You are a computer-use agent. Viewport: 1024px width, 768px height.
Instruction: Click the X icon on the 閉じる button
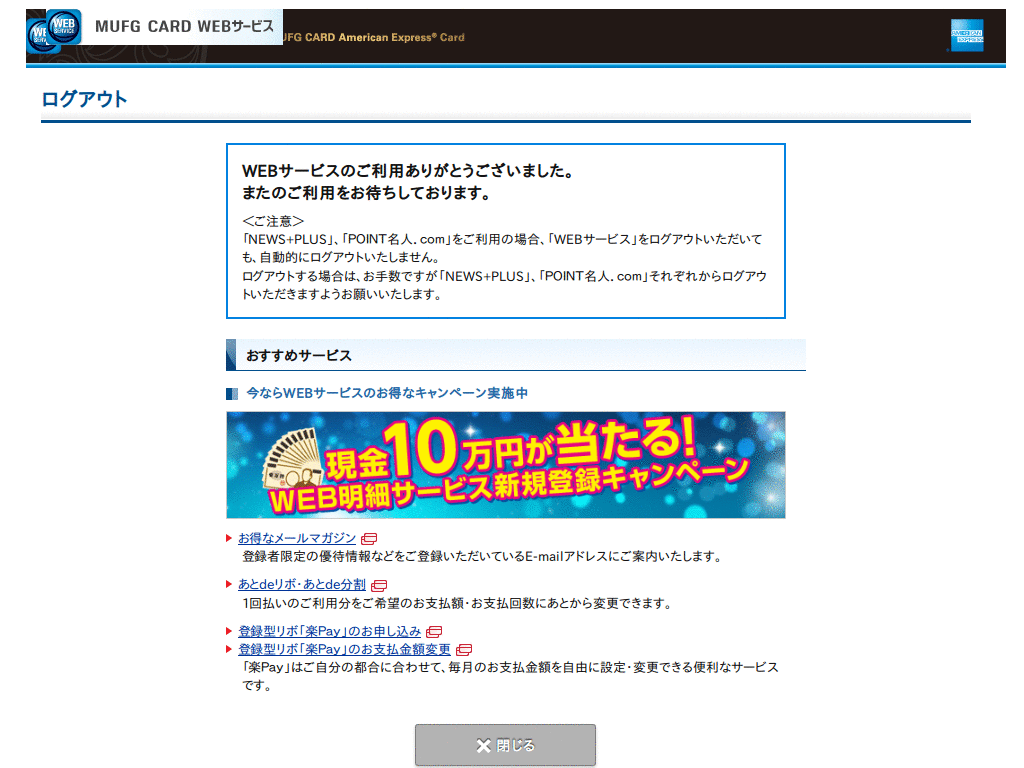click(x=483, y=745)
